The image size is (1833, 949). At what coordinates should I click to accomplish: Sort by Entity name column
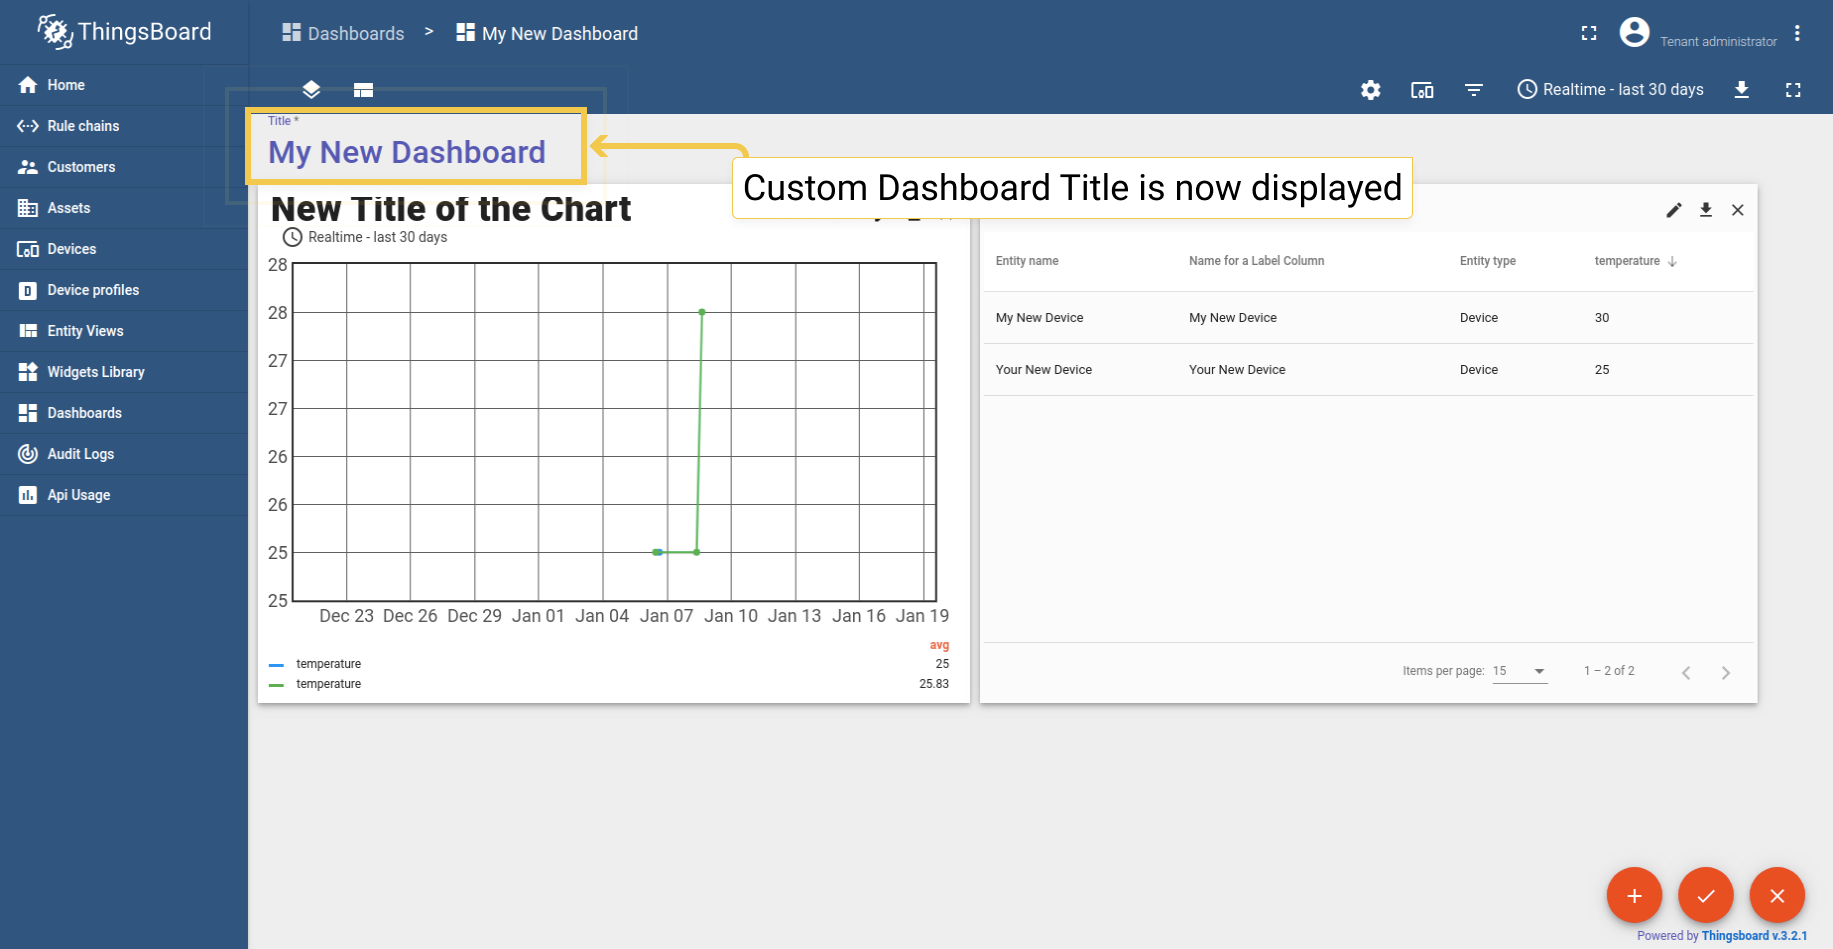point(1027,261)
